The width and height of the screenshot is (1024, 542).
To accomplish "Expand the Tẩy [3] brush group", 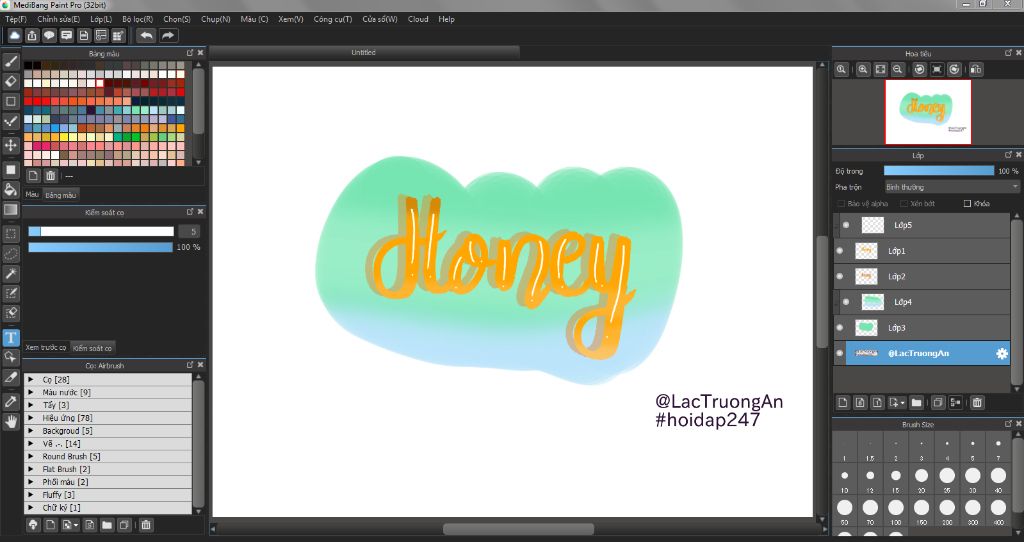I will [31, 405].
